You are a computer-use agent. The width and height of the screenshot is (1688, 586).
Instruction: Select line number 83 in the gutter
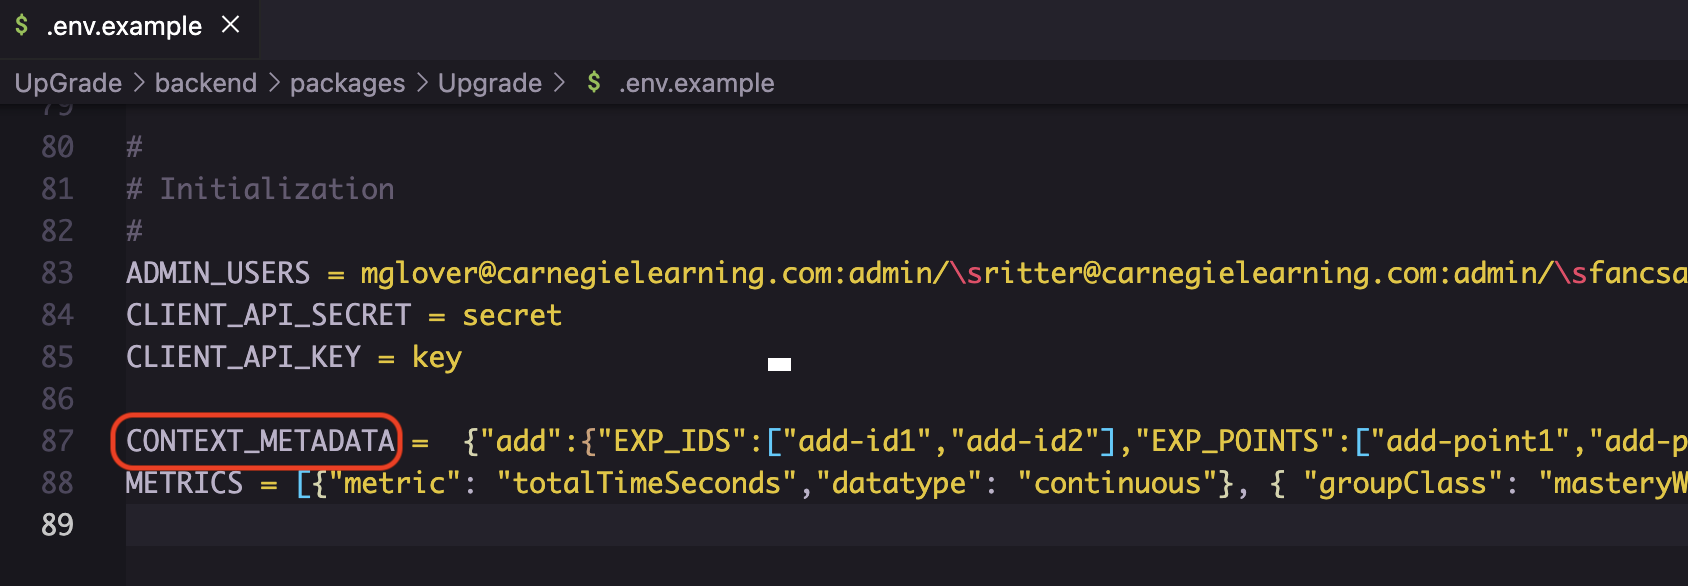57,273
